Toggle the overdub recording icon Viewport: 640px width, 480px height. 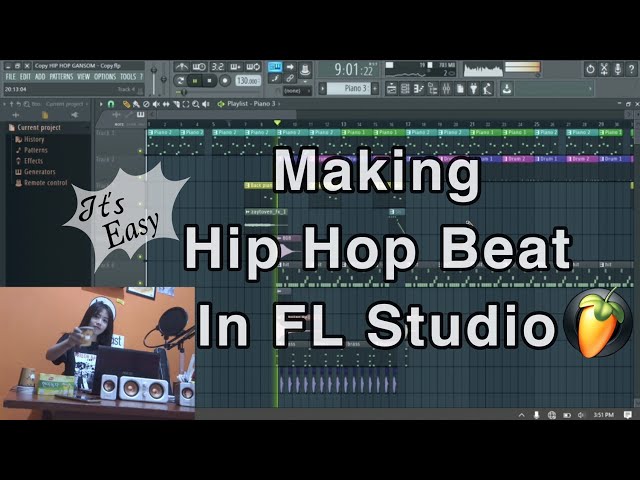click(236, 67)
